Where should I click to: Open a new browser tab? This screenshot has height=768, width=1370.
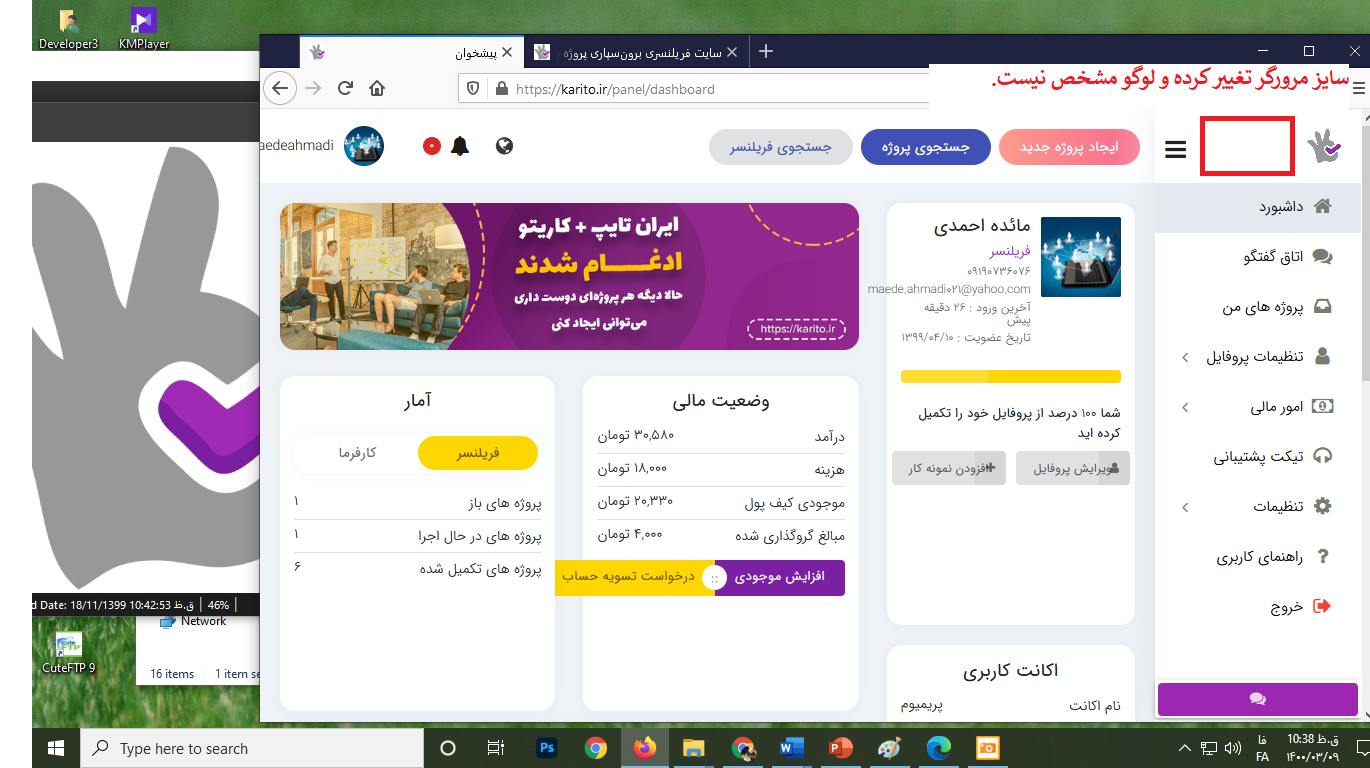[x=766, y=52]
